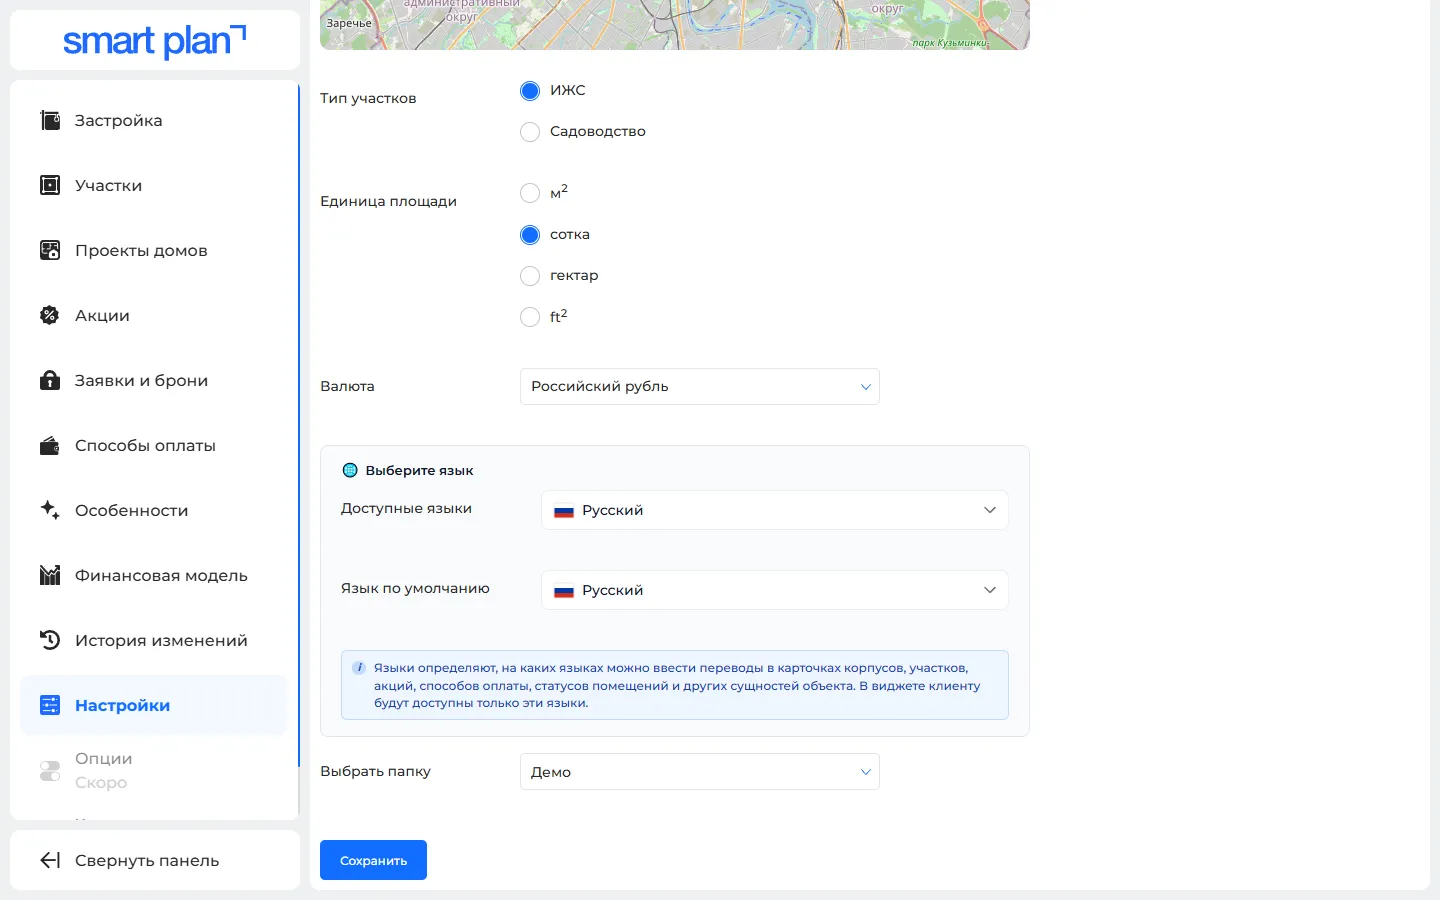
Task: Open the Финансовая модель section
Action: pyautogui.click(x=154, y=576)
